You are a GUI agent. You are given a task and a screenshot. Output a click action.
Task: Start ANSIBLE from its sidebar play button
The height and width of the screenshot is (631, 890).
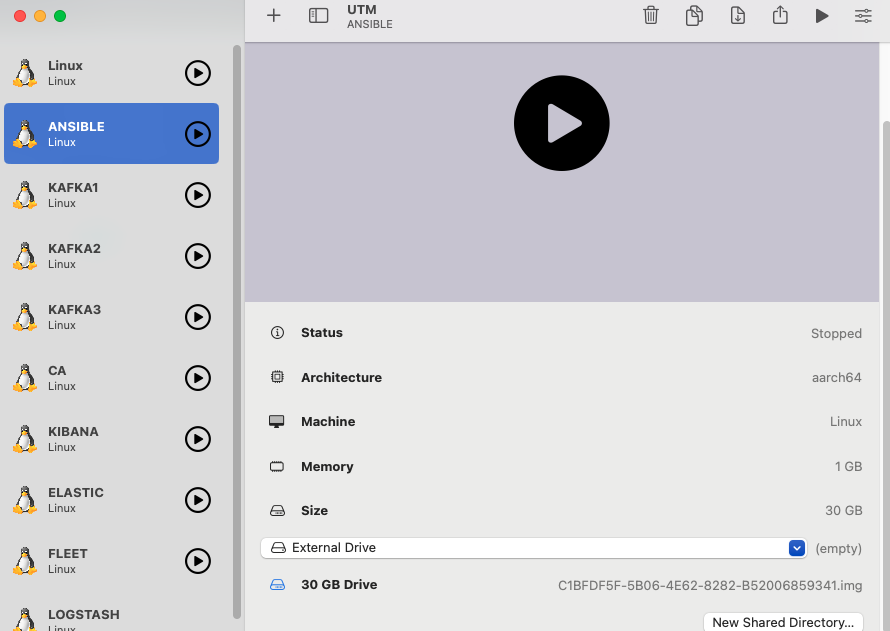[198, 134]
